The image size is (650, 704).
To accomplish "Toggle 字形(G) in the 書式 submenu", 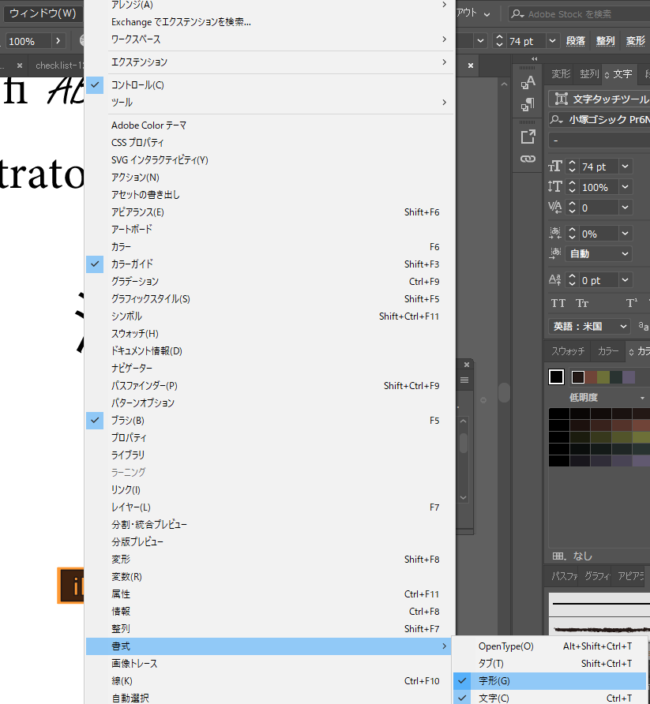I will pos(549,681).
